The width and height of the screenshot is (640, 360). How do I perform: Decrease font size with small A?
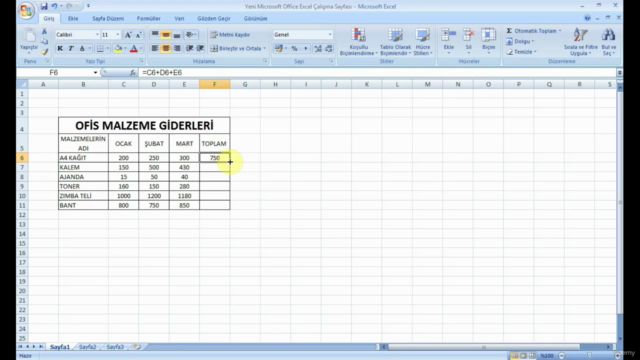[x=138, y=35]
